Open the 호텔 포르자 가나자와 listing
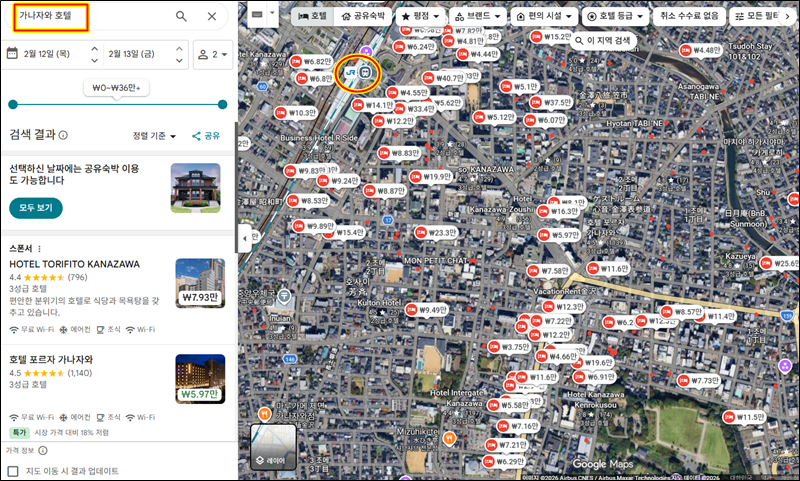This screenshot has height=481, width=800. 51,360
